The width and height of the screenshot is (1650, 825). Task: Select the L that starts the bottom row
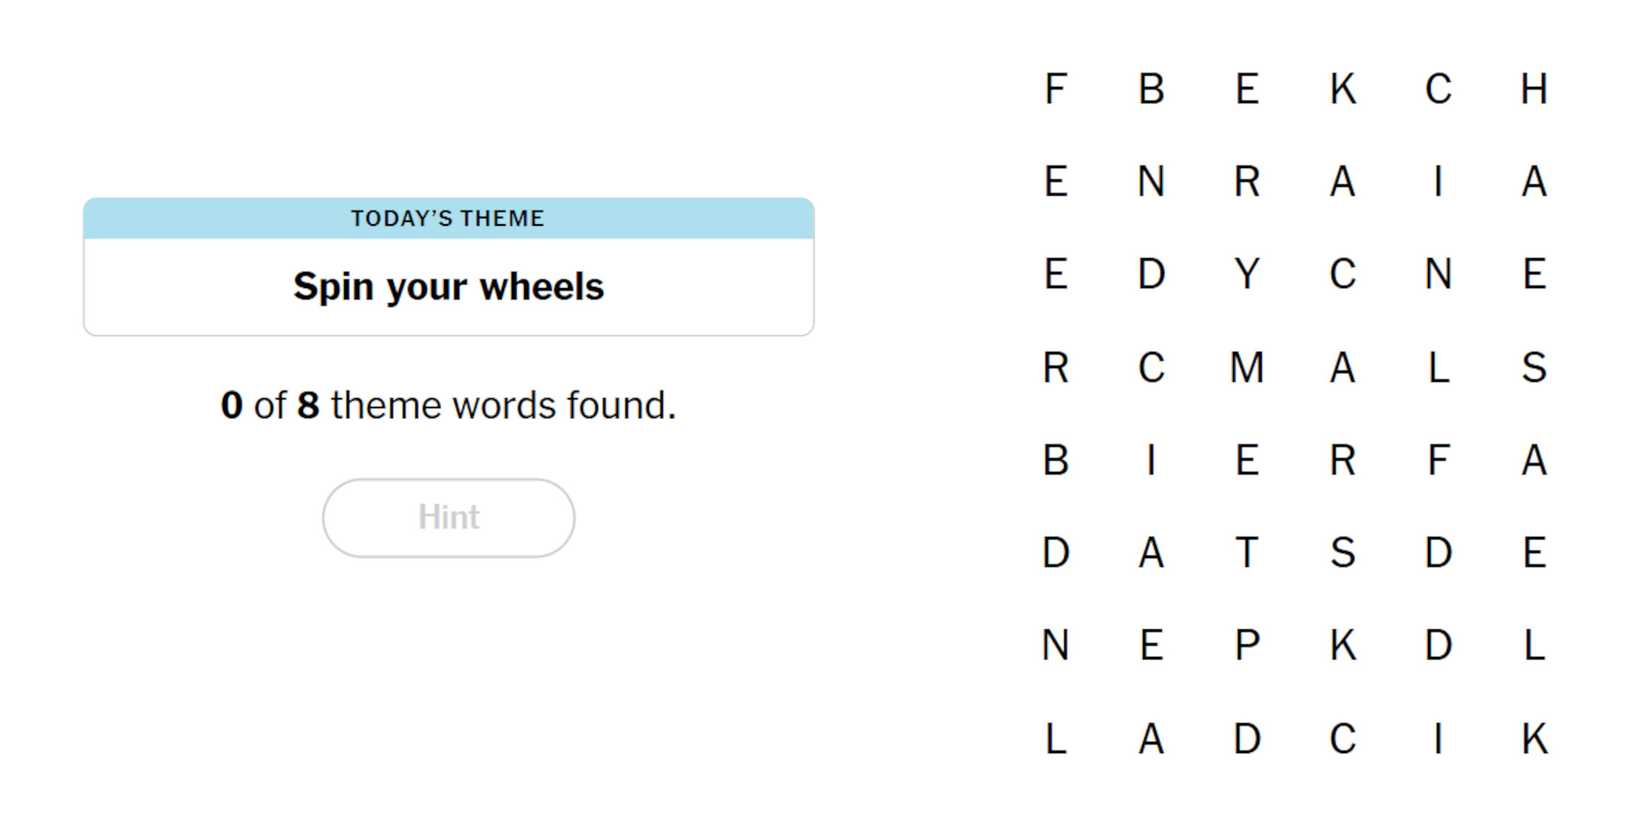point(1055,739)
